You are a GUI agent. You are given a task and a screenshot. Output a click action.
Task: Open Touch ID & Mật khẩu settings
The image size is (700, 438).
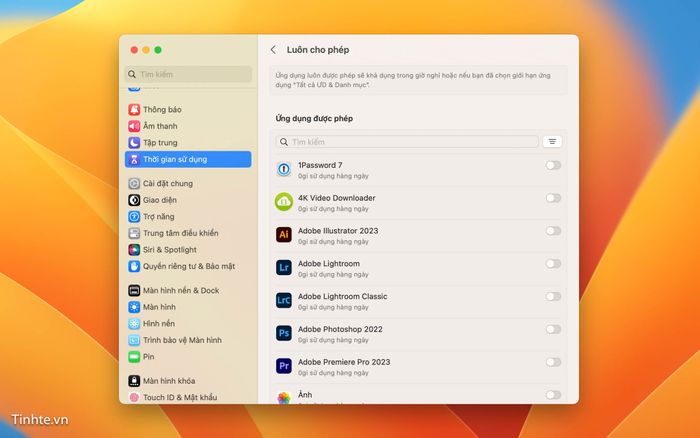[188, 397]
